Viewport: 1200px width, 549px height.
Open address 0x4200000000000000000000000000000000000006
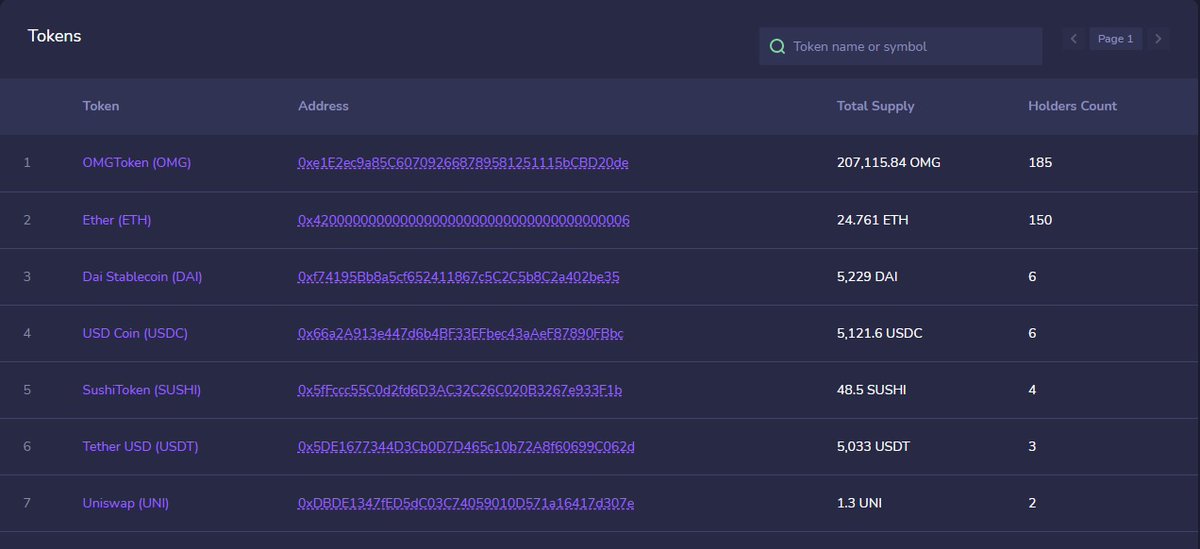click(x=464, y=220)
